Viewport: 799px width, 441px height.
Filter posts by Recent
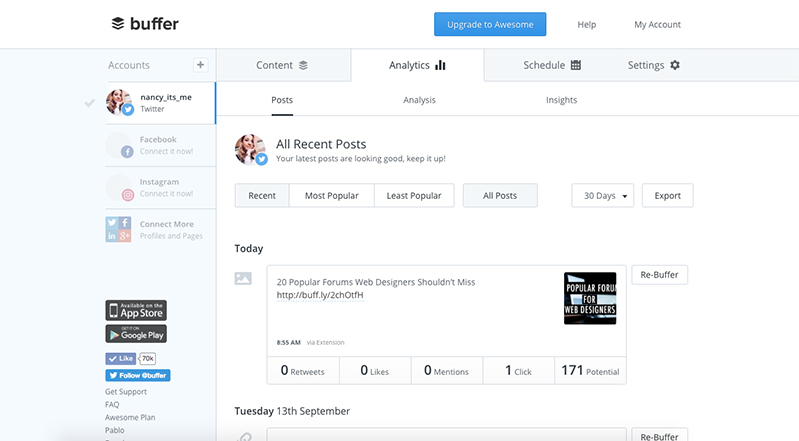click(x=262, y=195)
